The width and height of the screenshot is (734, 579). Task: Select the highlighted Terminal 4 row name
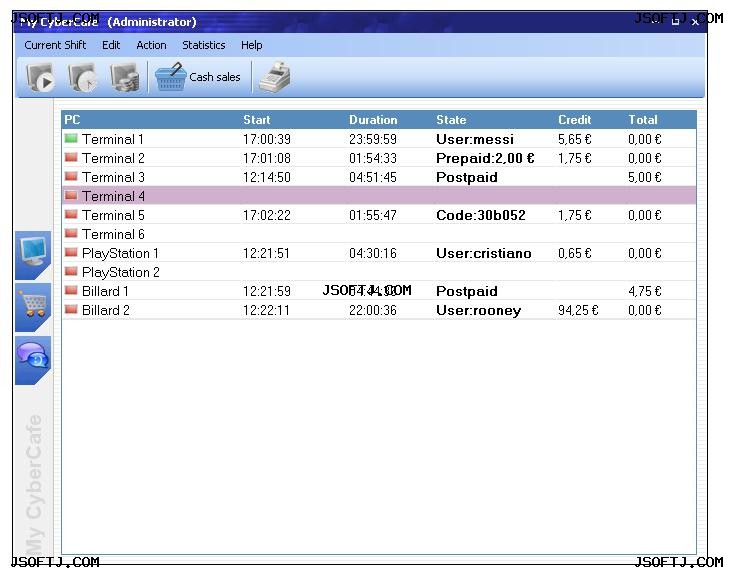(x=113, y=196)
